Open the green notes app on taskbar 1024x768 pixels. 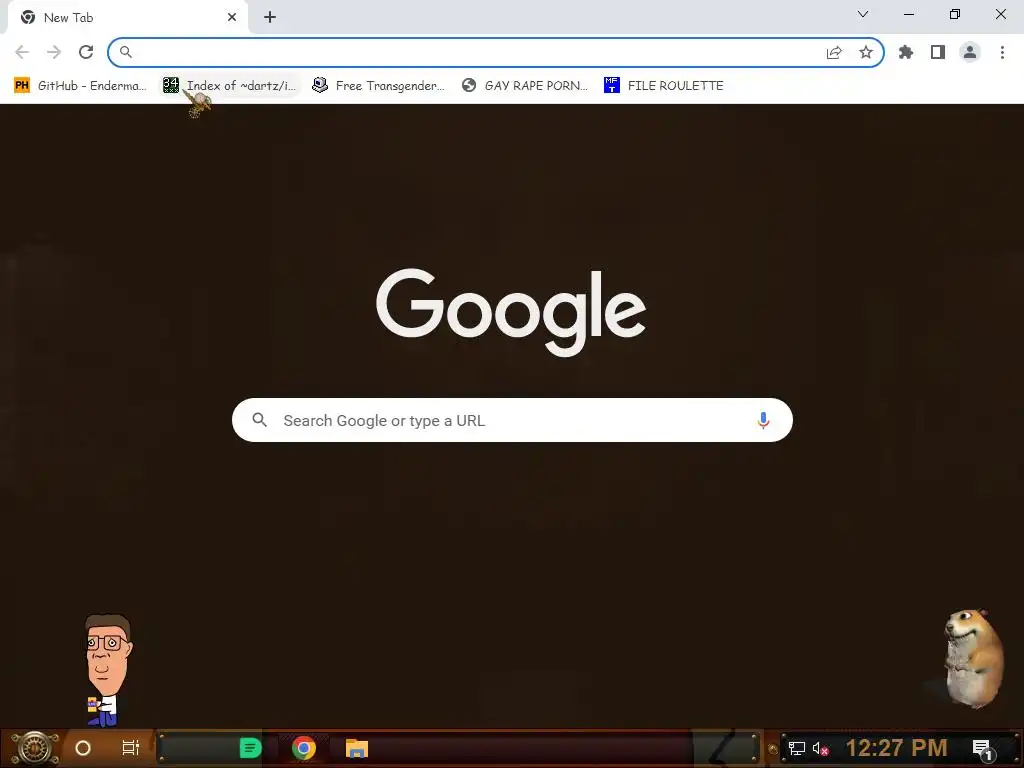[250, 748]
